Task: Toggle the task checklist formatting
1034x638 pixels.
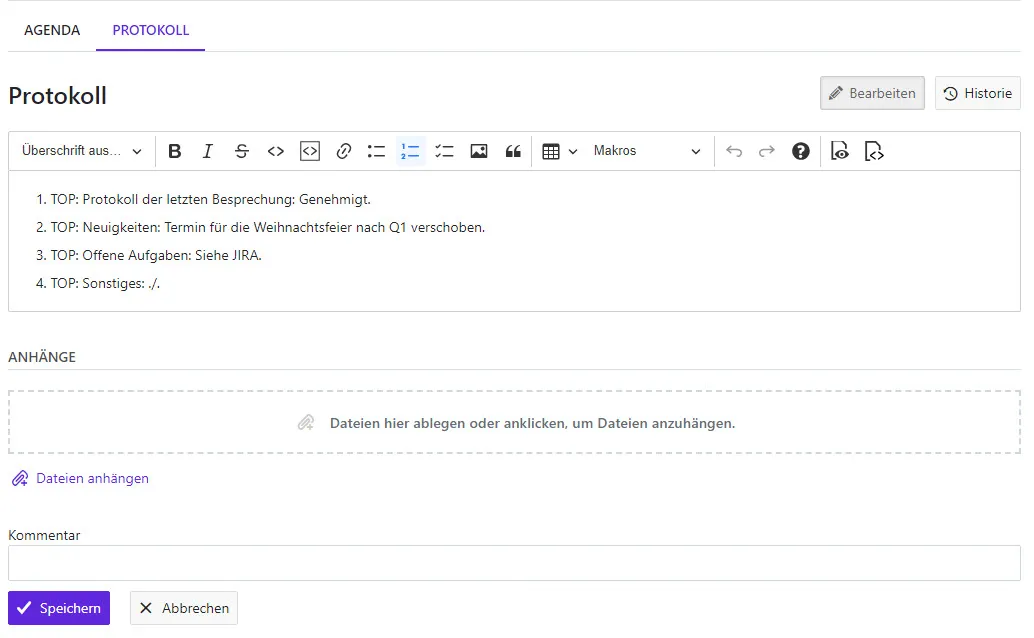Action: [x=445, y=151]
